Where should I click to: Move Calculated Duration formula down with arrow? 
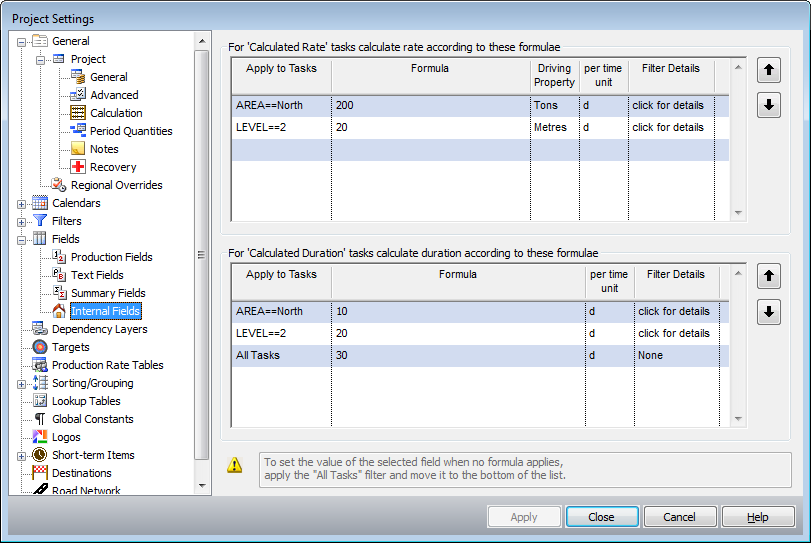coord(768,312)
